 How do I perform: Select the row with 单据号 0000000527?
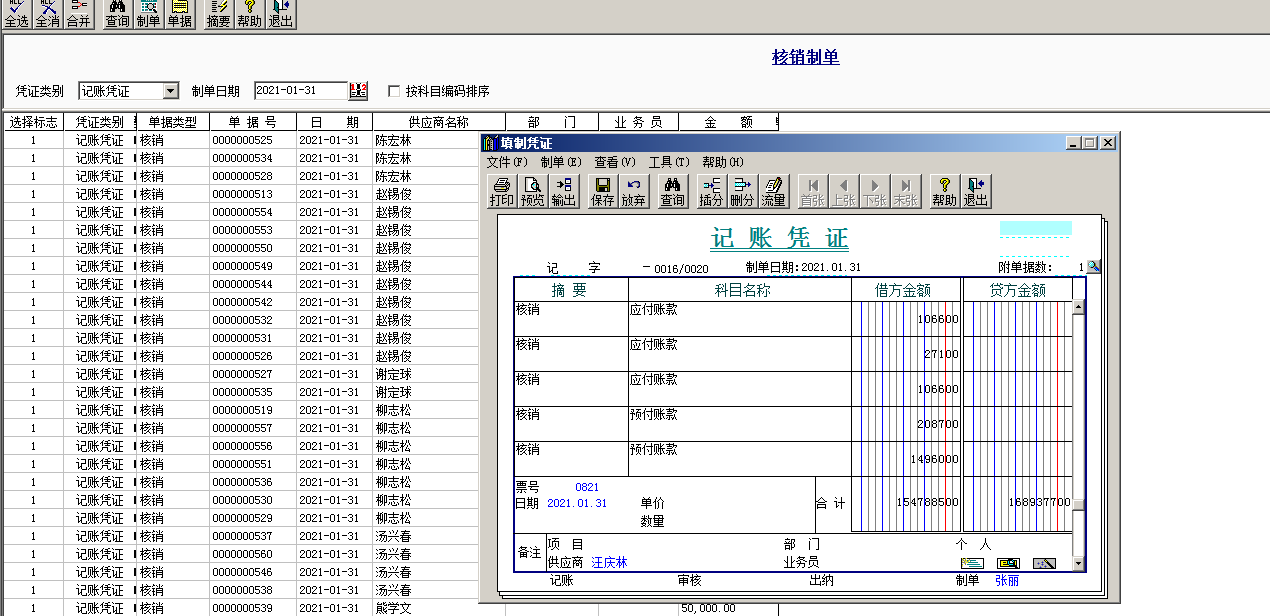pyautogui.click(x=241, y=374)
